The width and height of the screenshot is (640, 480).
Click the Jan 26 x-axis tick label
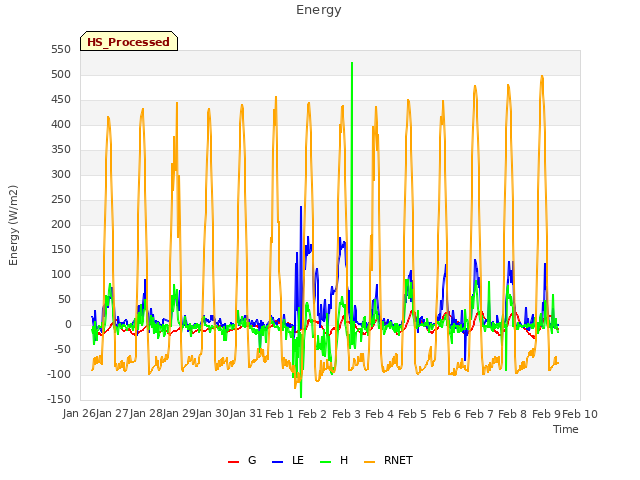[x=79, y=413]
